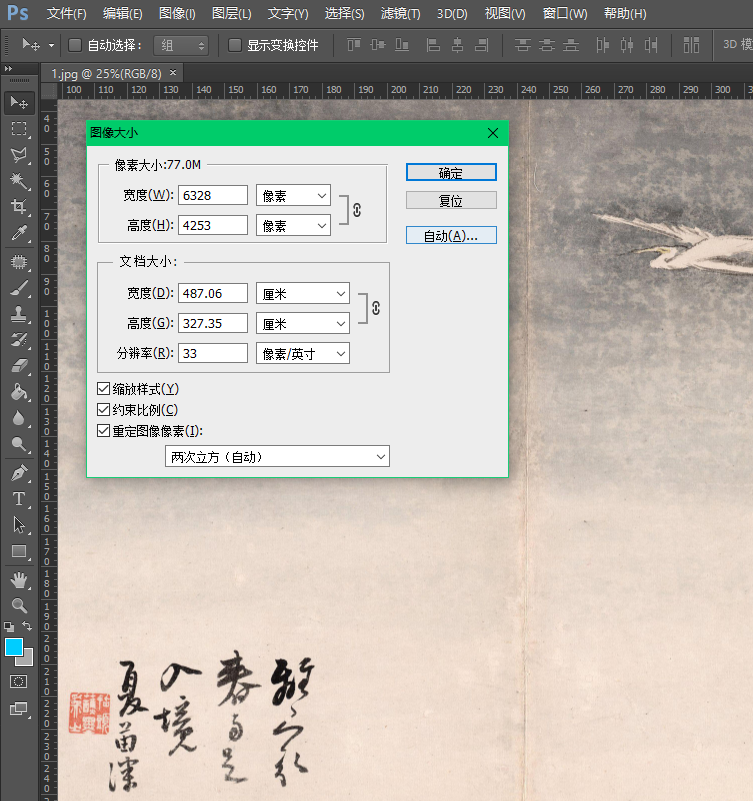Open the 文件 menu
The width and height of the screenshot is (753, 801).
(x=66, y=14)
